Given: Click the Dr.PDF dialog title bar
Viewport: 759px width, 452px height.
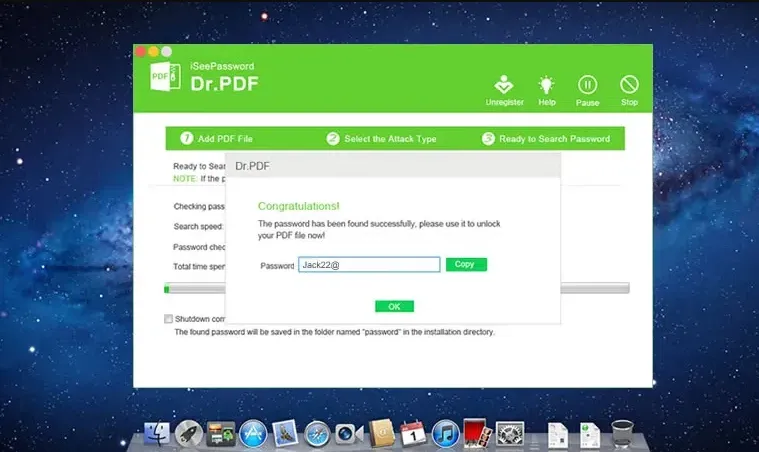Looking at the screenshot, I should pos(393,166).
